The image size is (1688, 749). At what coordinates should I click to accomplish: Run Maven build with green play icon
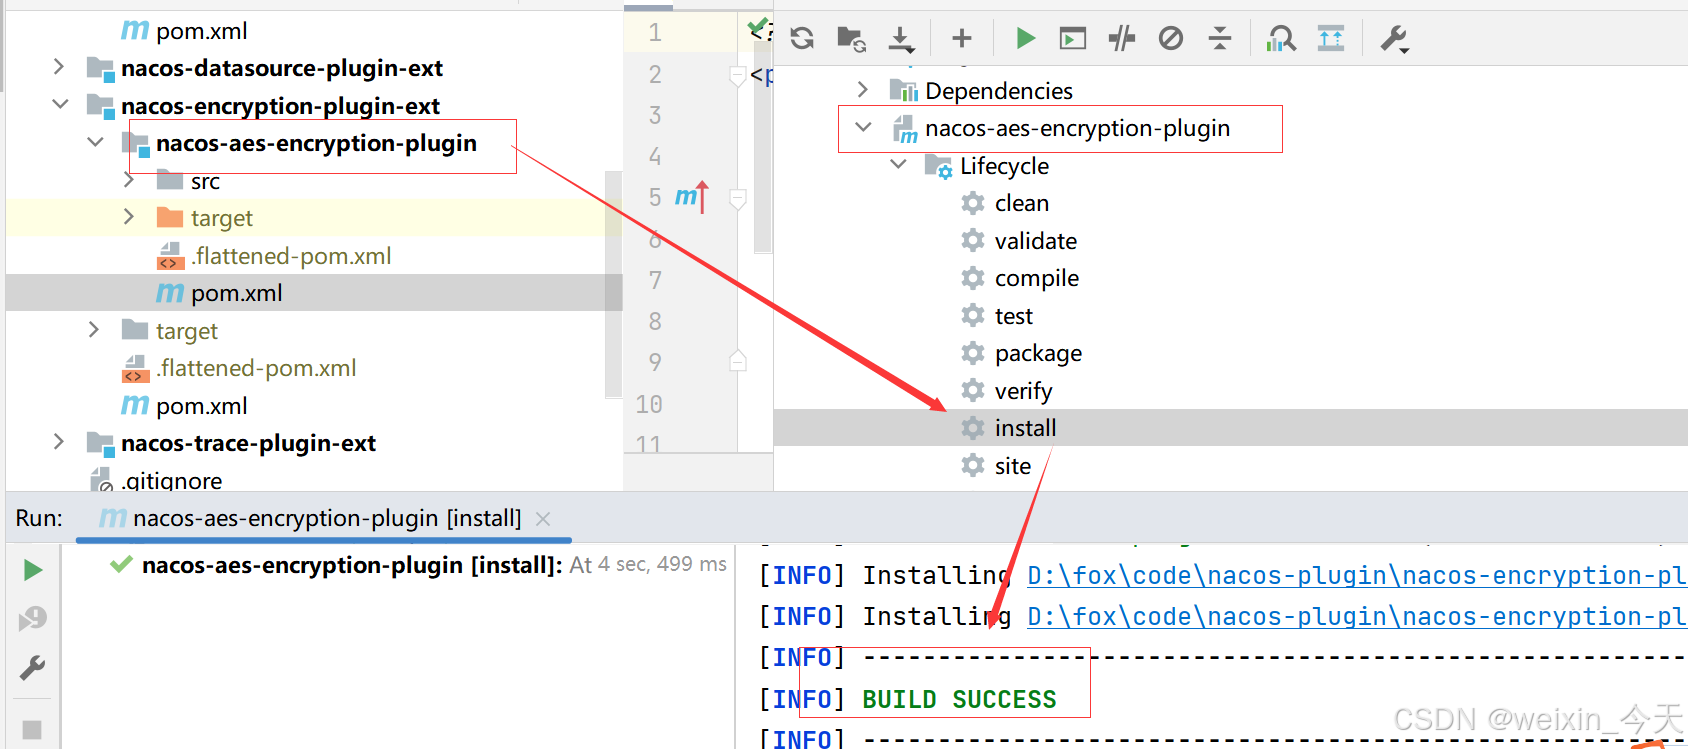[1025, 39]
